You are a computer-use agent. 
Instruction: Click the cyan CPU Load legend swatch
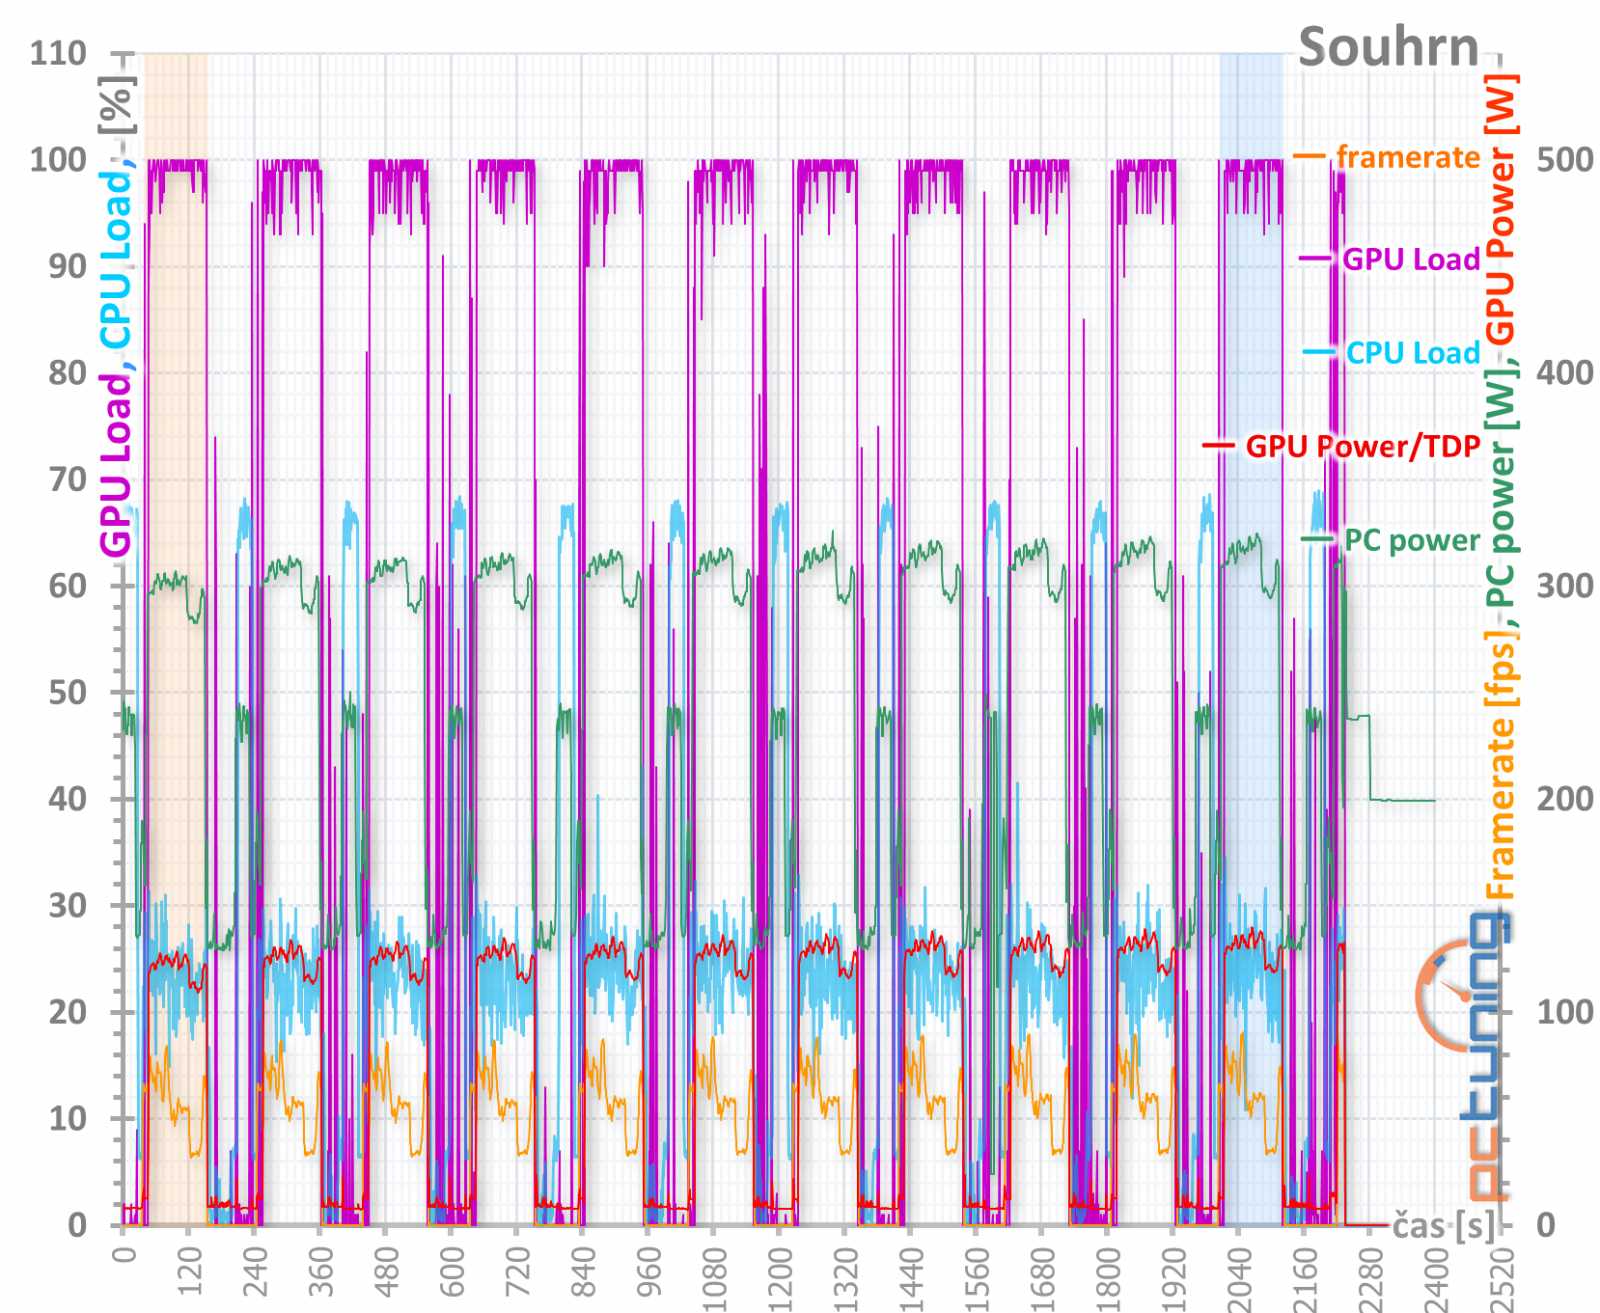[1319, 352]
